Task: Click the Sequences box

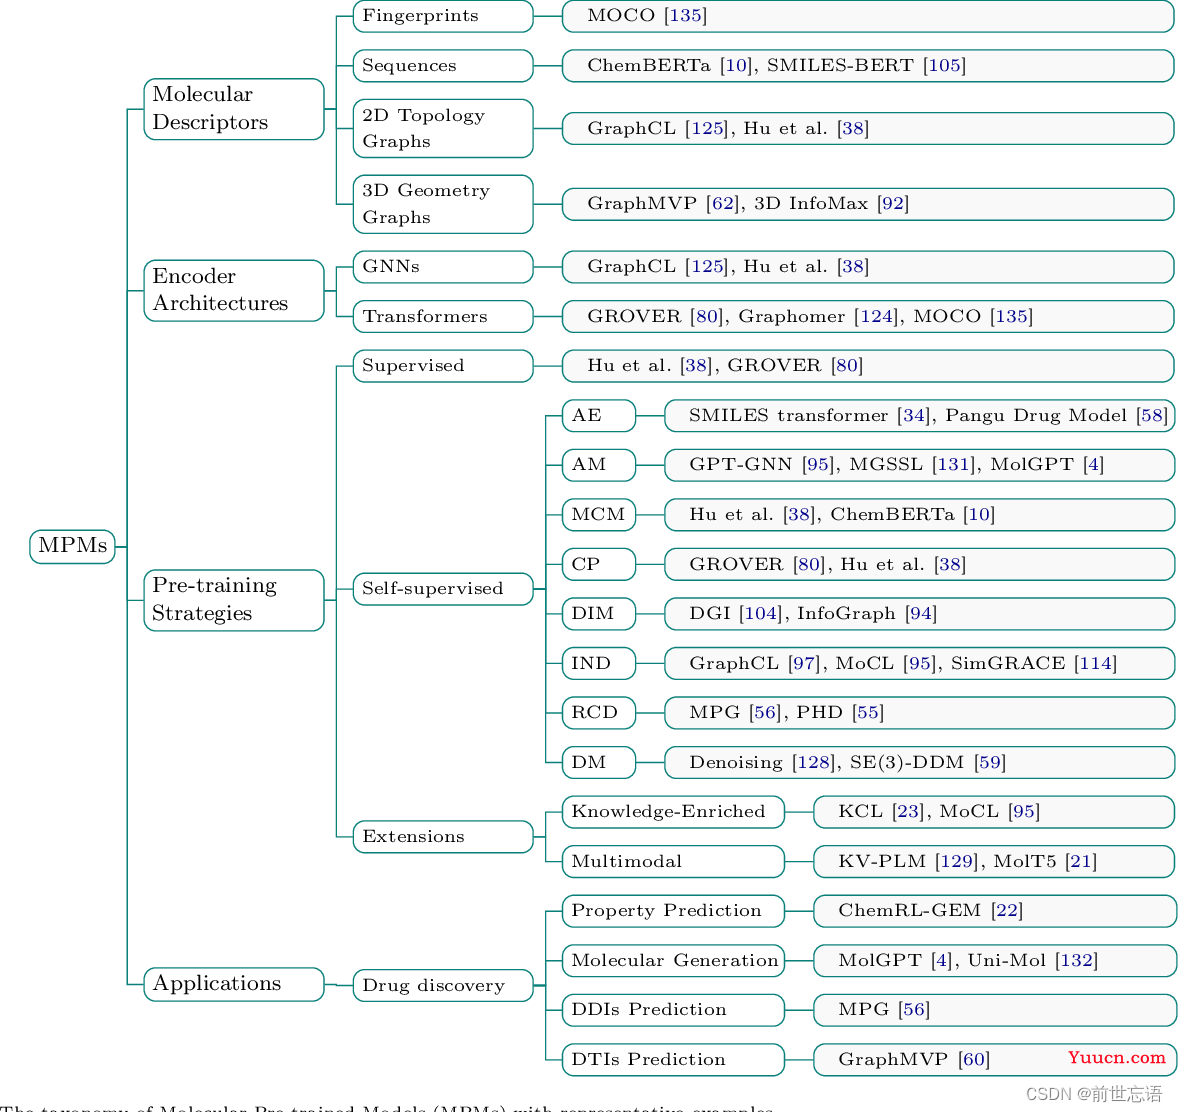Action: tap(443, 65)
